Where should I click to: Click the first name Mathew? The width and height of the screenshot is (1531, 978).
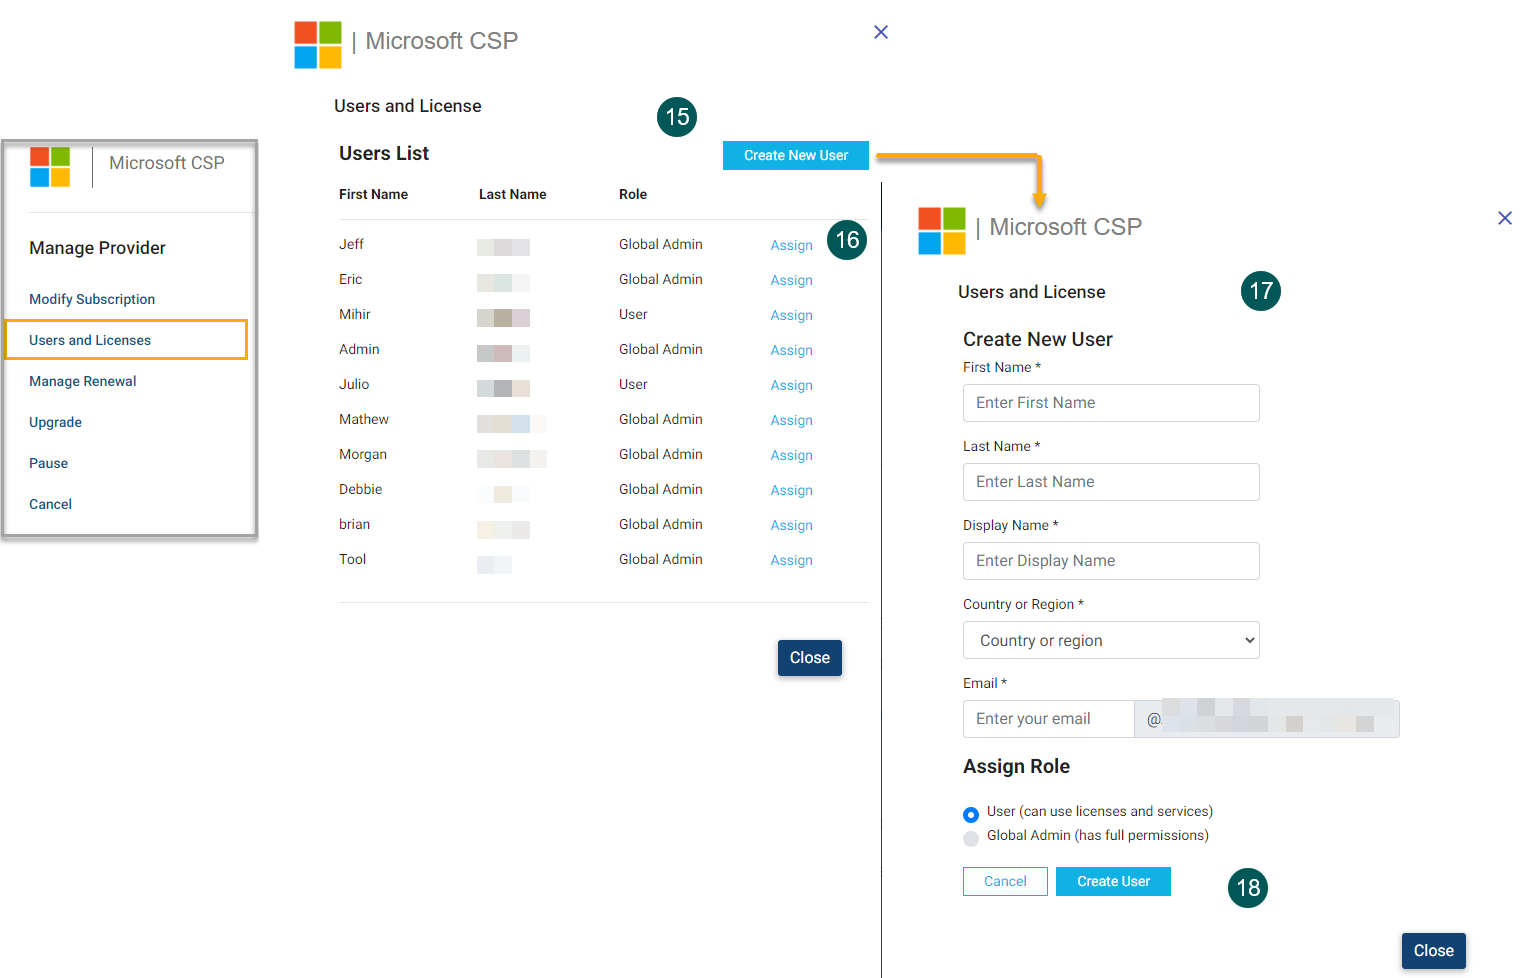click(x=364, y=419)
